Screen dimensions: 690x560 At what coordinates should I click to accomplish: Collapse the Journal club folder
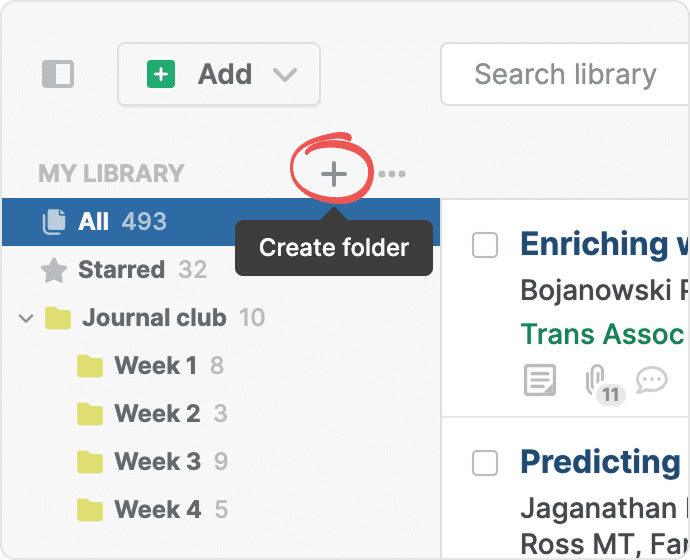[26, 318]
